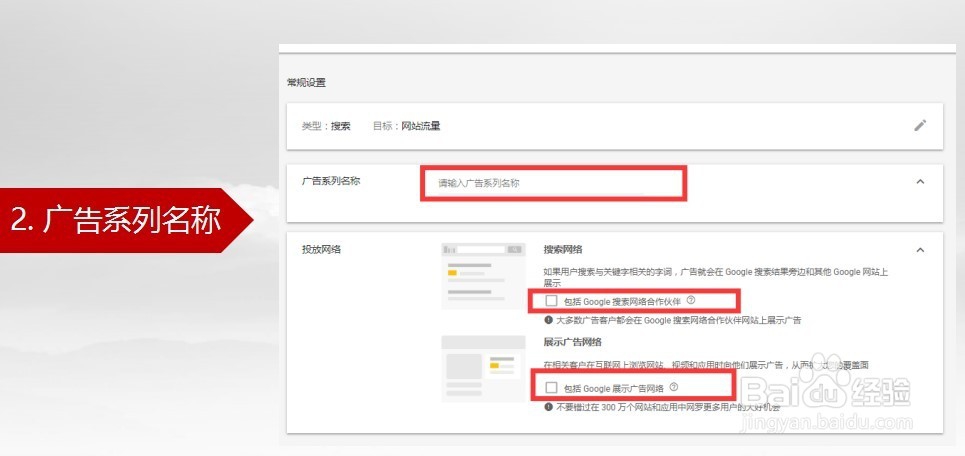Click the 投放网络 section label
The width and height of the screenshot is (965, 456).
click(x=321, y=250)
